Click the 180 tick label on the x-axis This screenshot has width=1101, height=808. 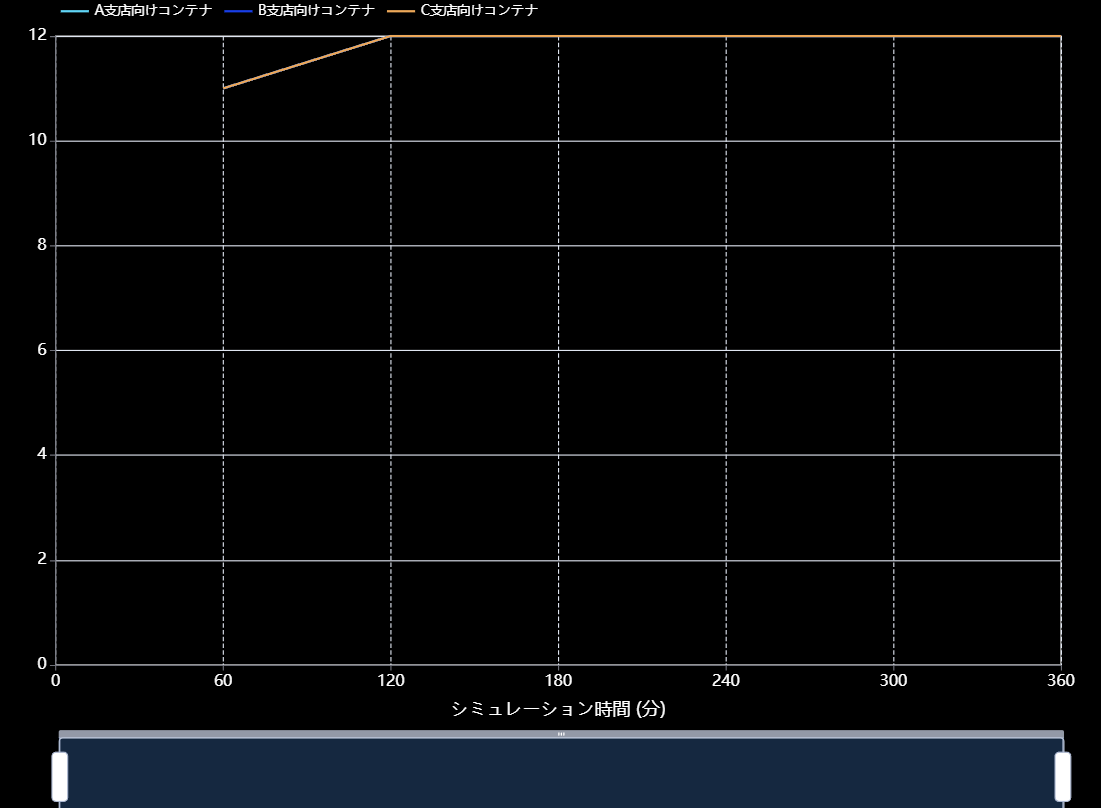(558, 681)
